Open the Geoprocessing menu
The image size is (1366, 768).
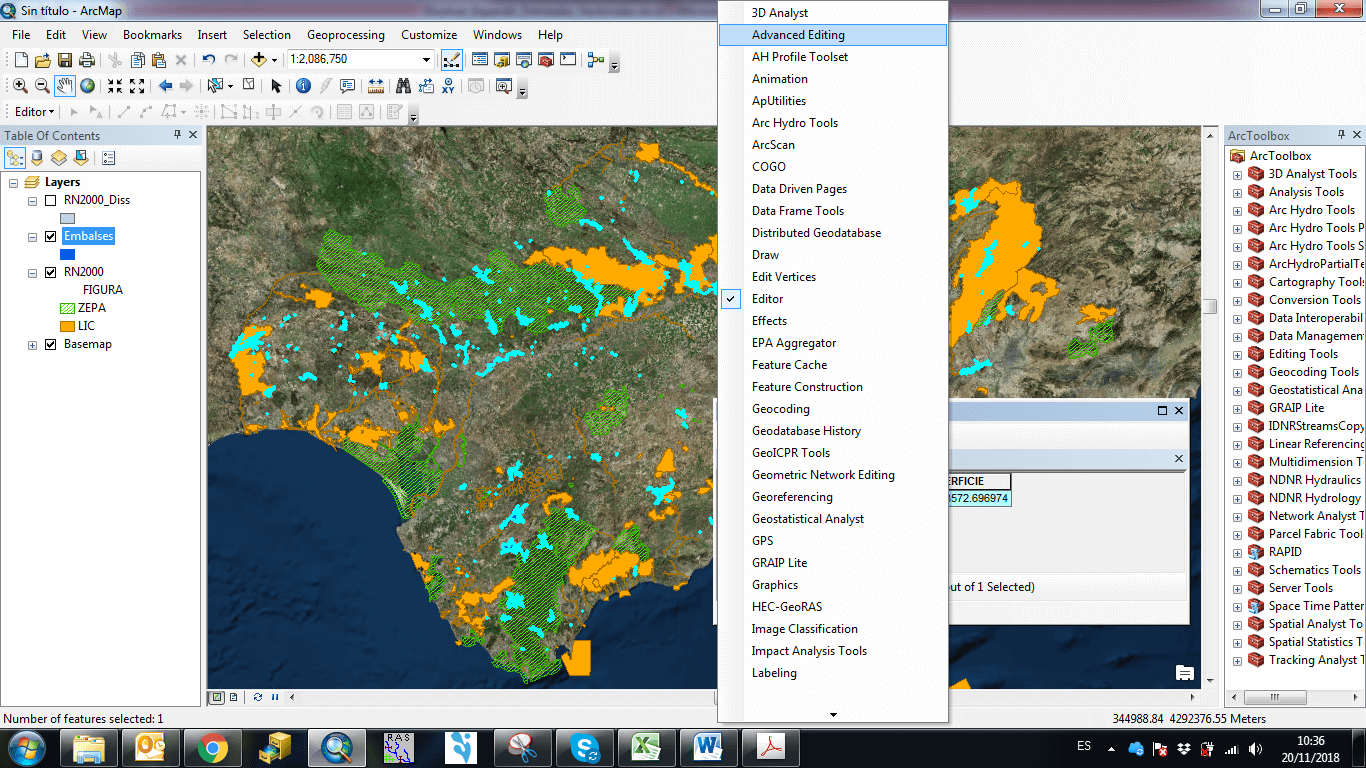pos(345,35)
